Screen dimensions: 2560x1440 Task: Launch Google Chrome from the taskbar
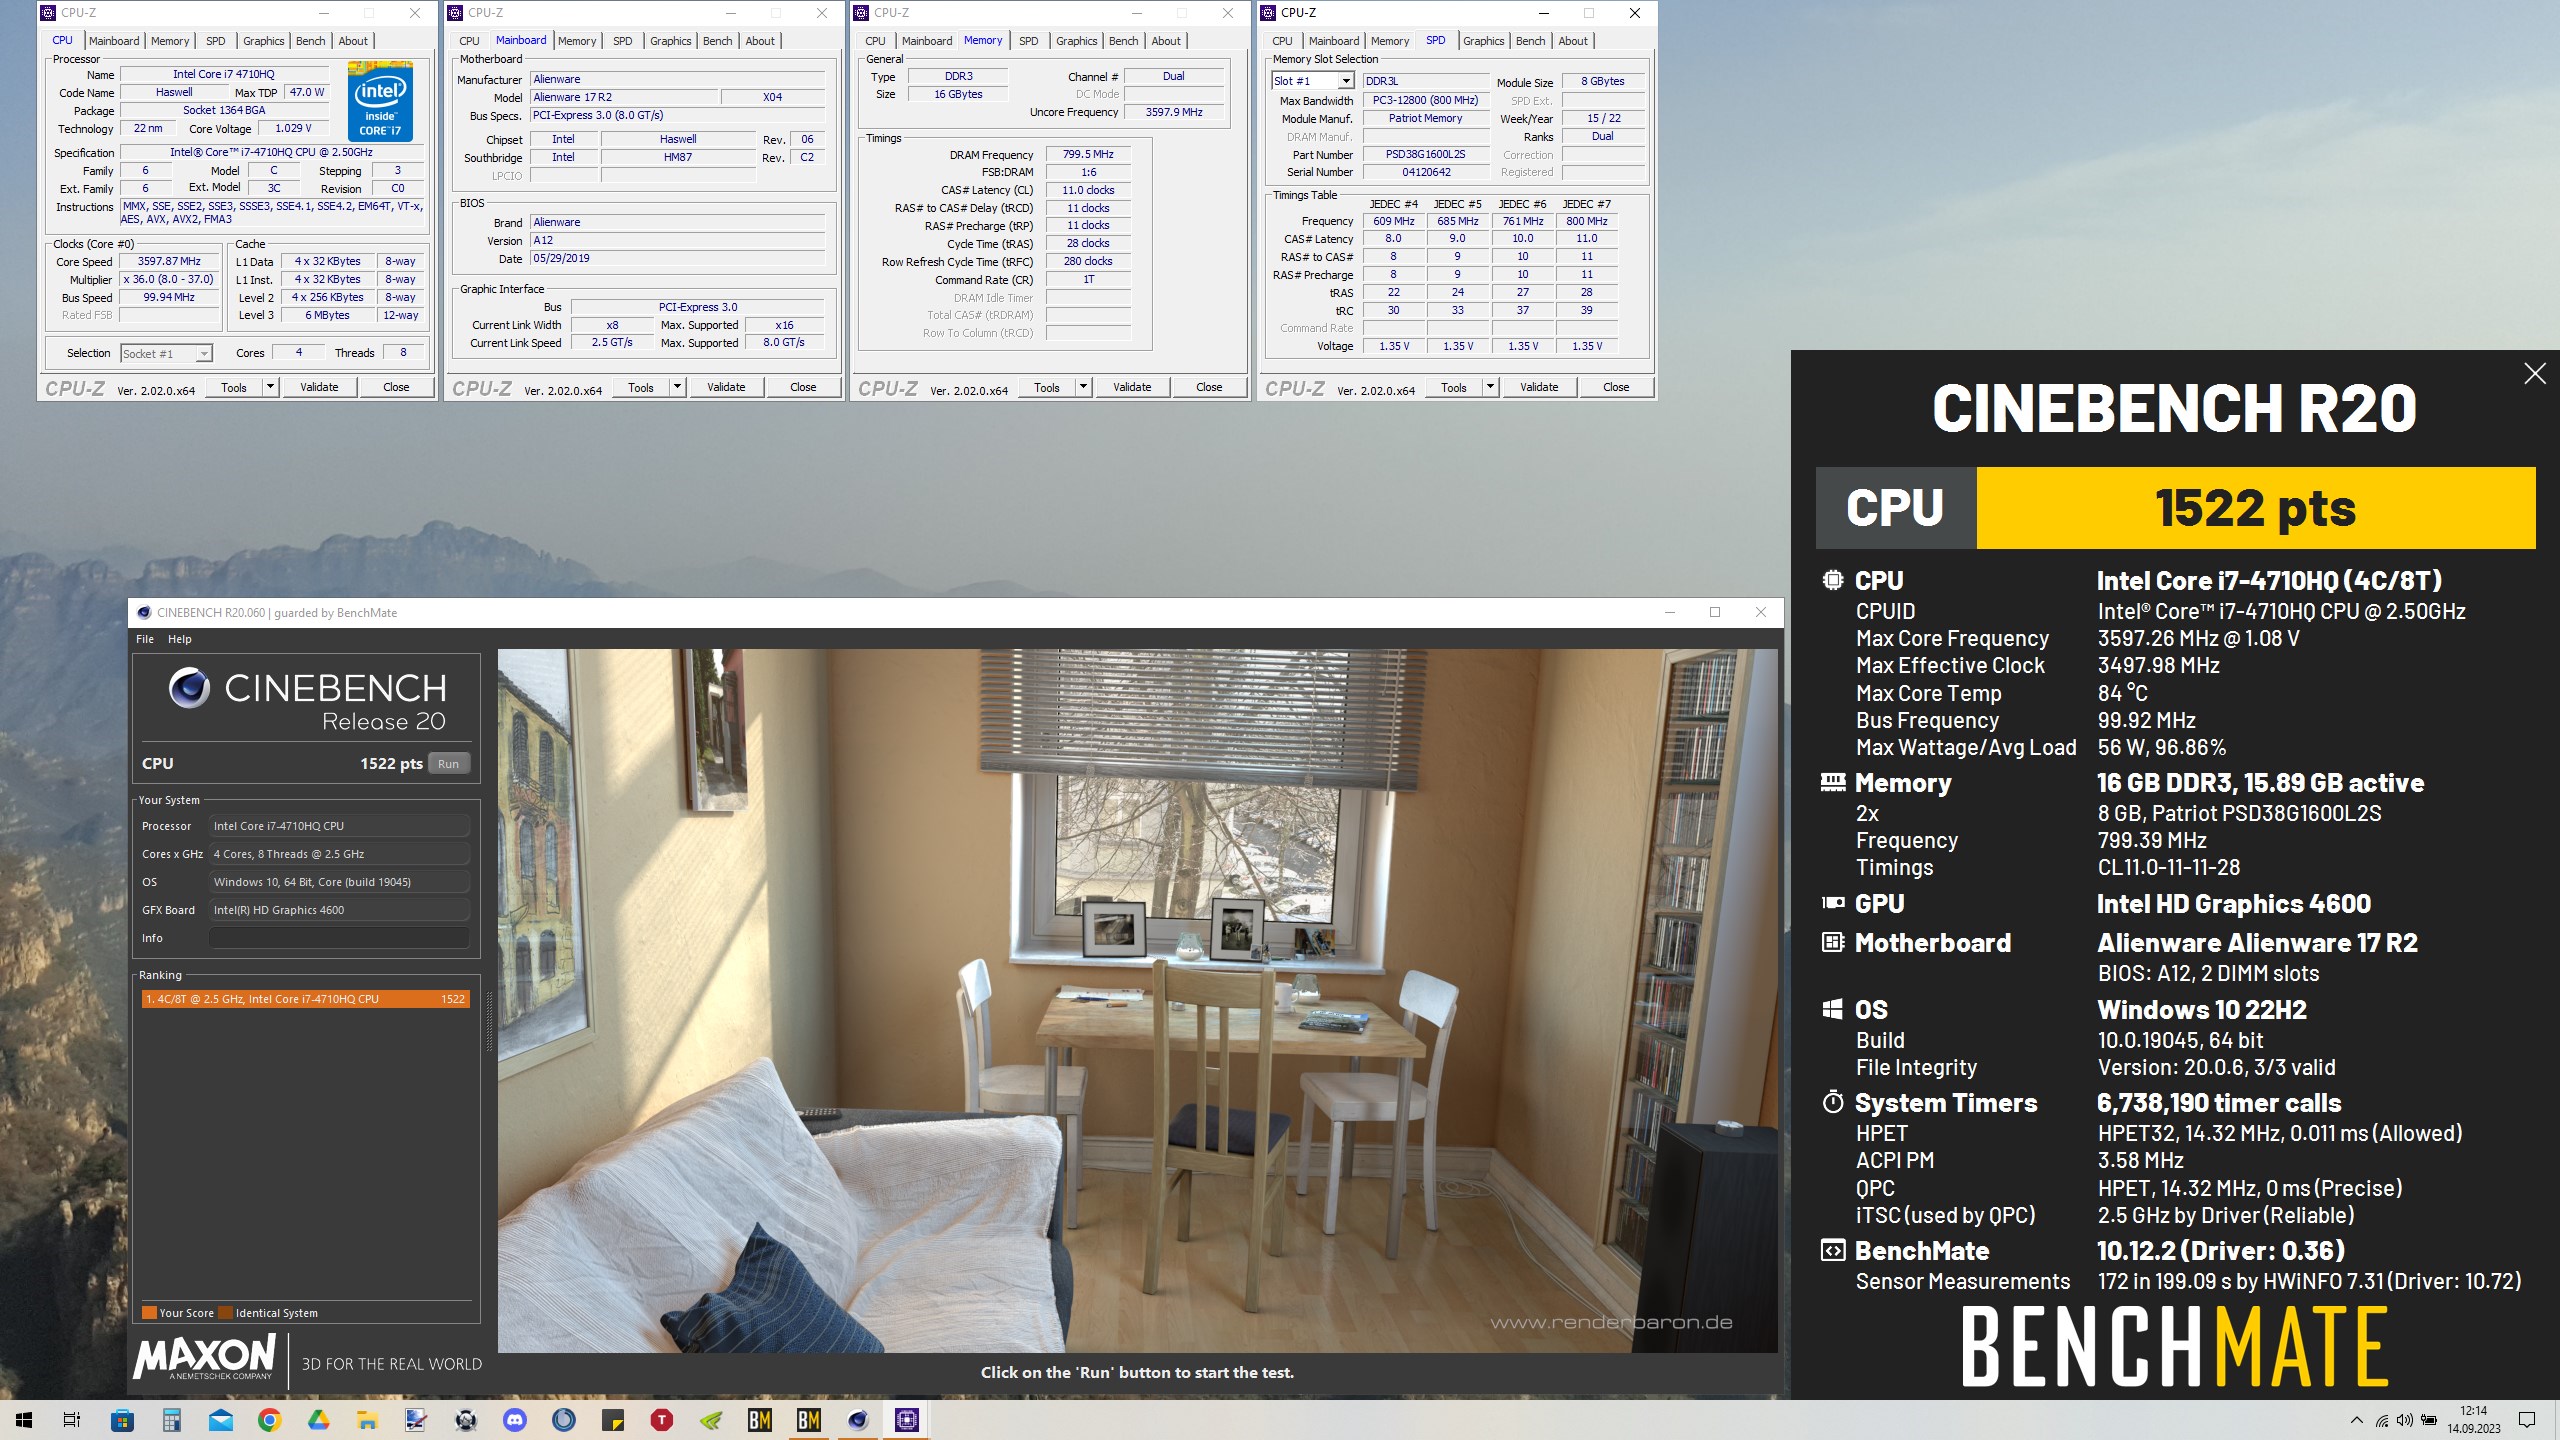[x=269, y=1420]
